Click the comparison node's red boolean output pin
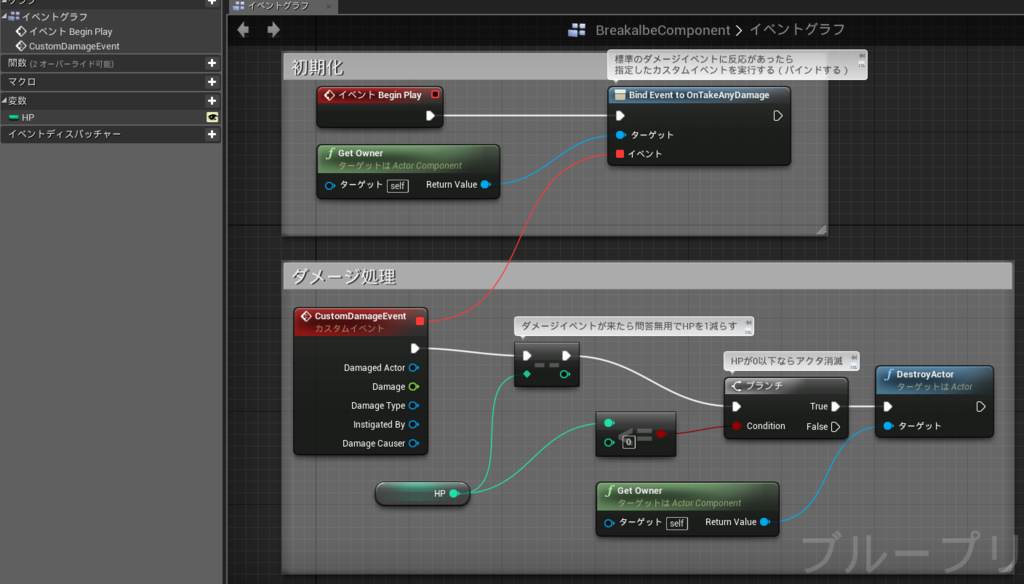1024x584 pixels. 661,433
